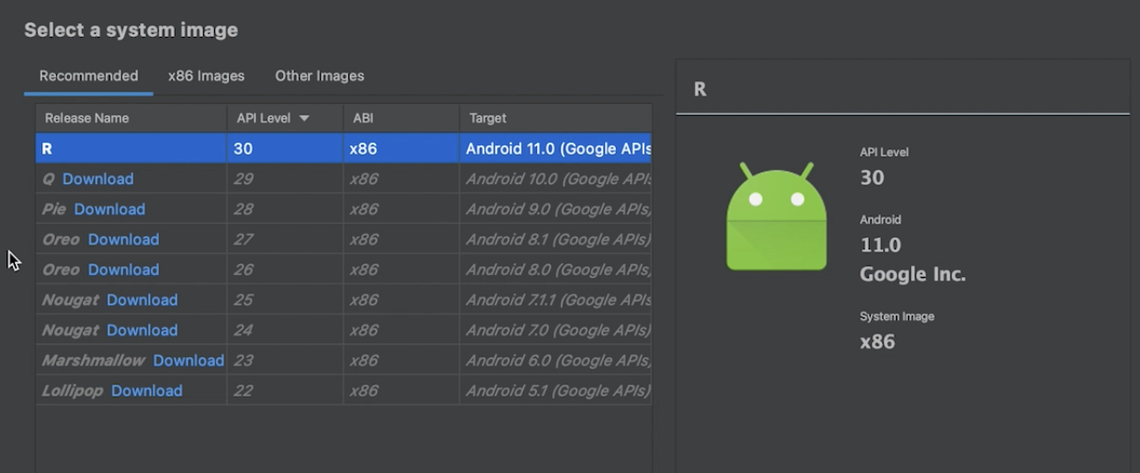Viewport: 1140px width, 473px height.
Task: Download the Q system image
Action: (x=98, y=179)
